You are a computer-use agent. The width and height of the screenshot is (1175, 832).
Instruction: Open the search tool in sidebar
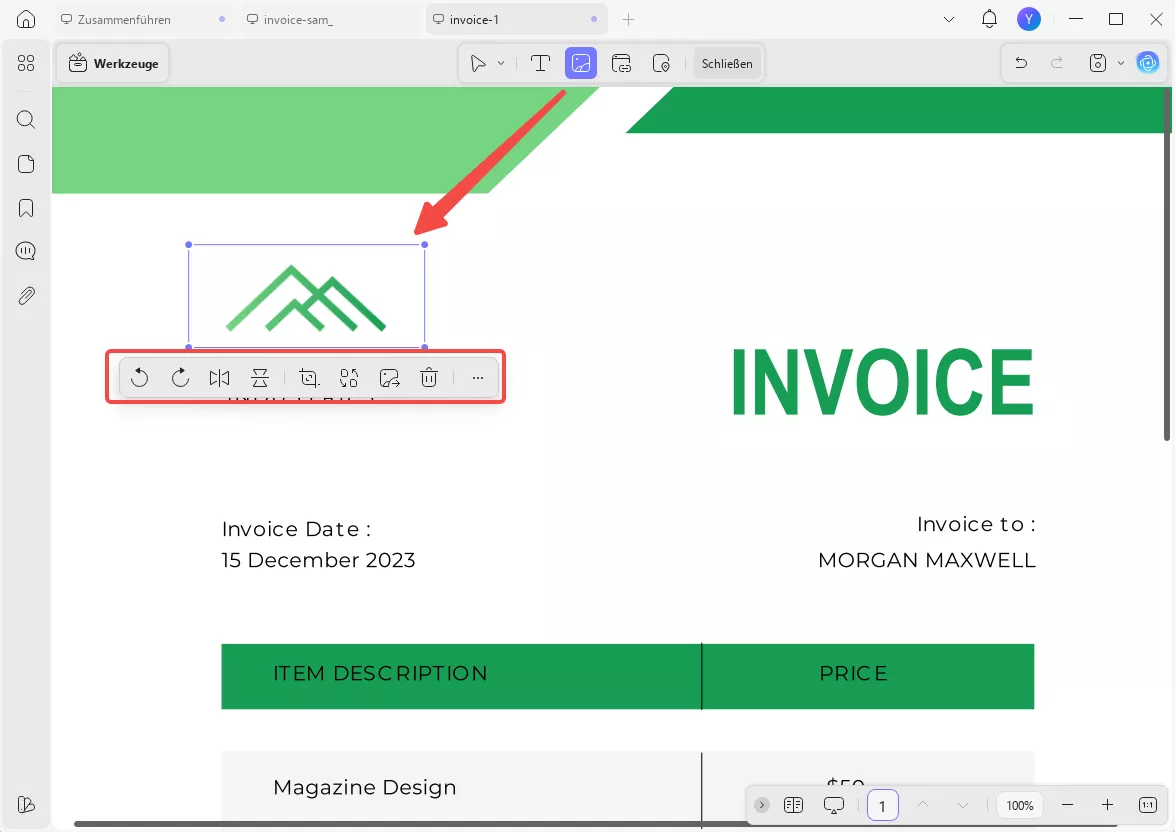coord(25,120)
